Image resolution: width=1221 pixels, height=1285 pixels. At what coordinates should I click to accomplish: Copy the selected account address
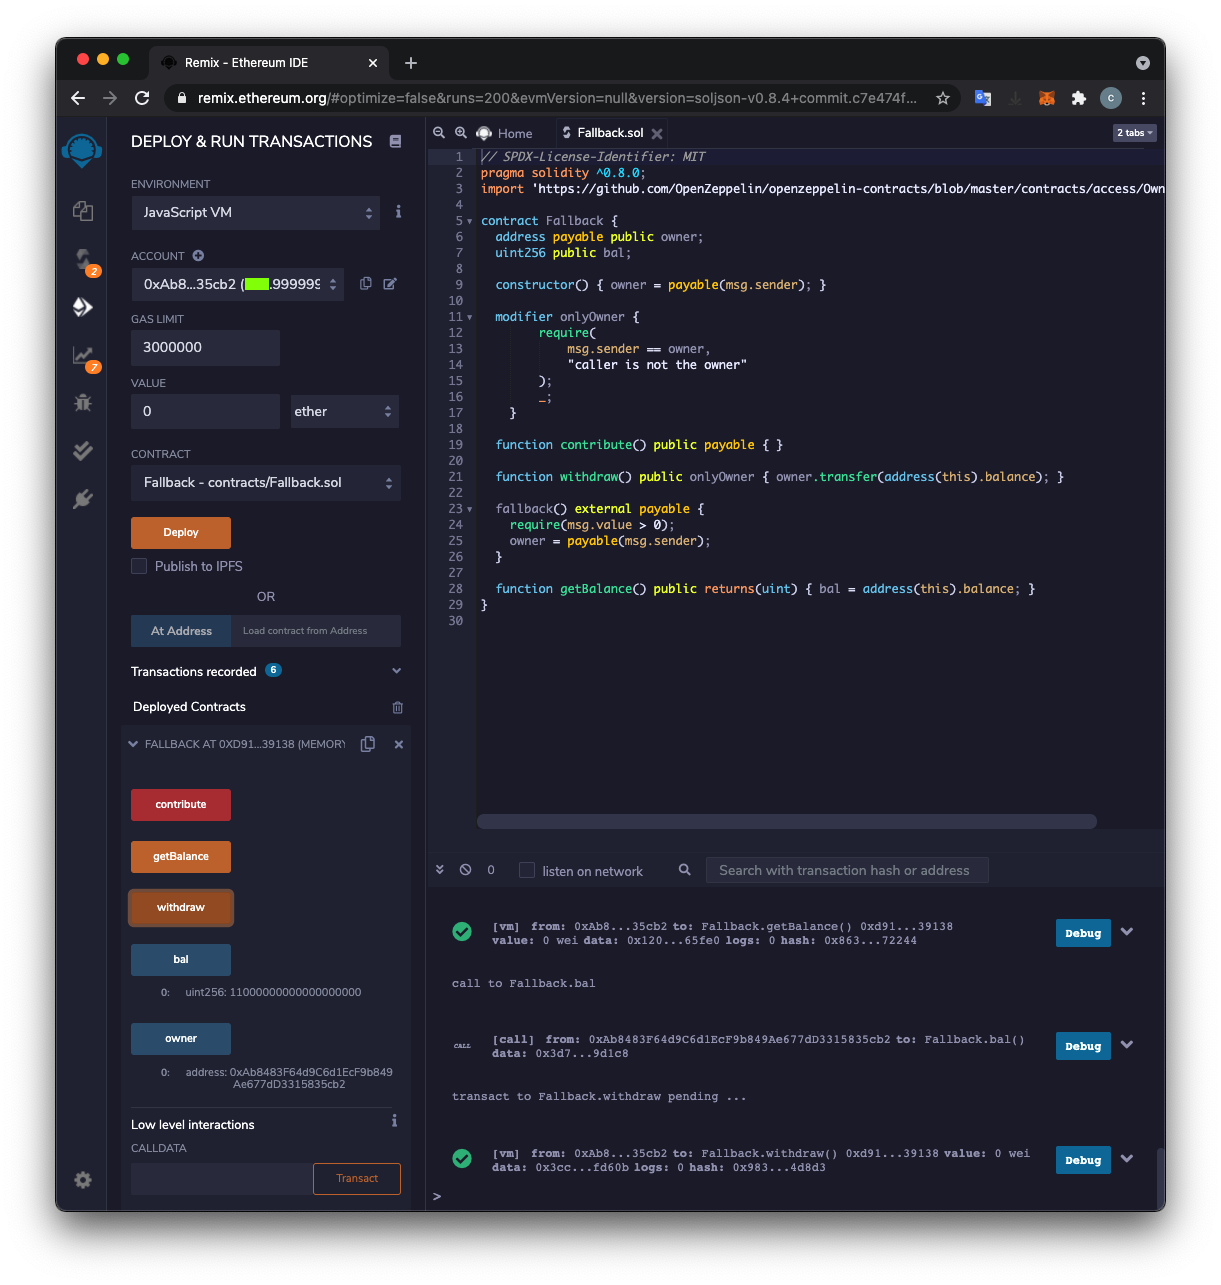pos(366,284)
